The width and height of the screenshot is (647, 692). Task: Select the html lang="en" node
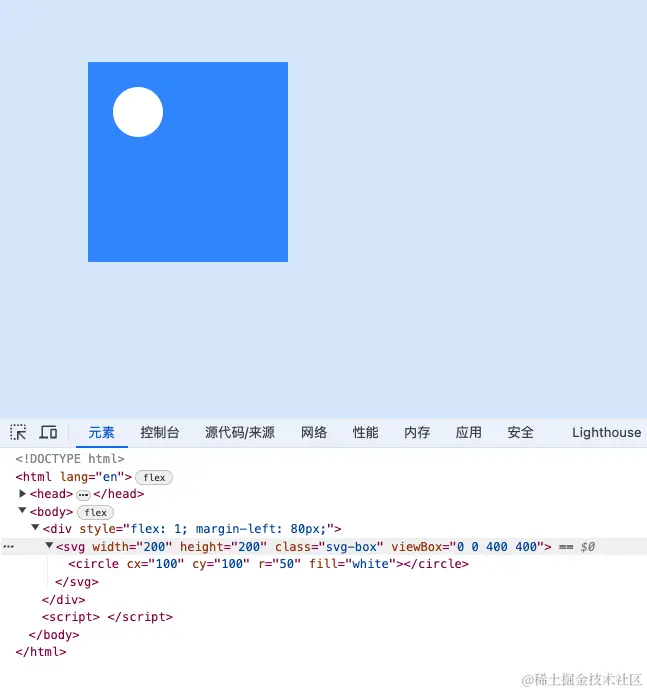pos(74,477)
